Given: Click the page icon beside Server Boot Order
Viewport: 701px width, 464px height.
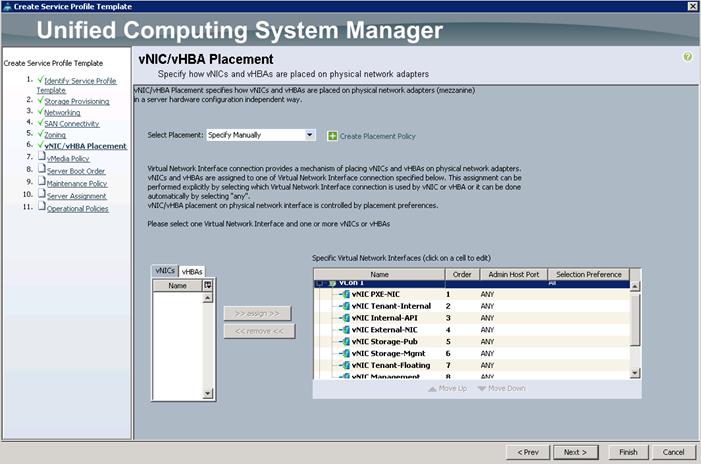Looking at the screenshot, I should pos(42,169).
